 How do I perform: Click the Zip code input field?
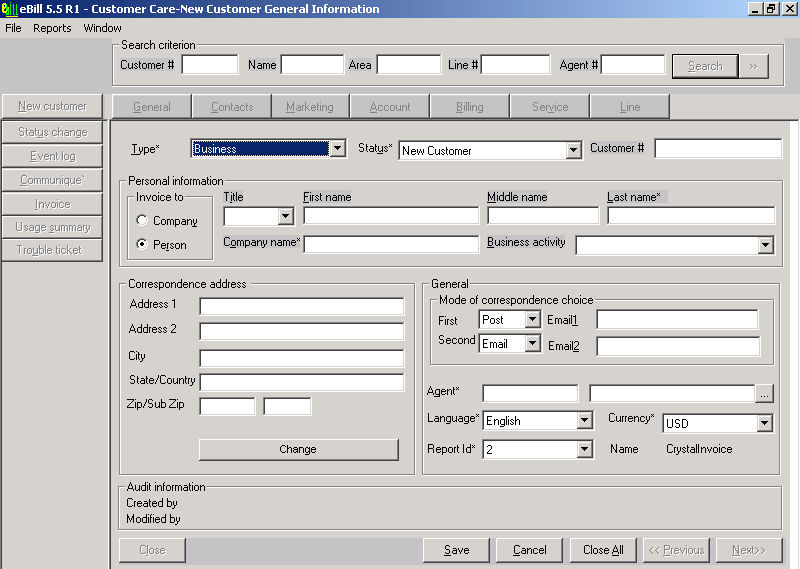227,406
